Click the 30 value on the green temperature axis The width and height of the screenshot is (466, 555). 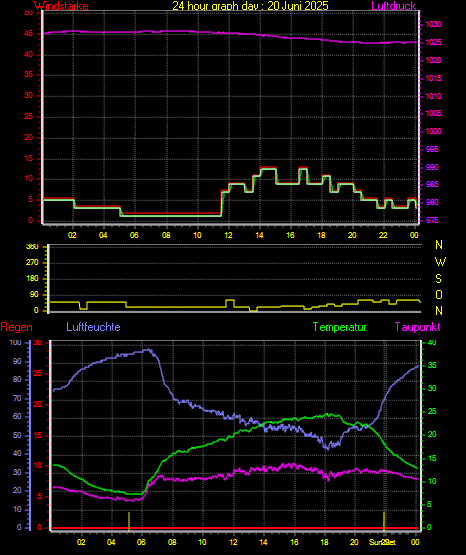[x=432, y=388]
